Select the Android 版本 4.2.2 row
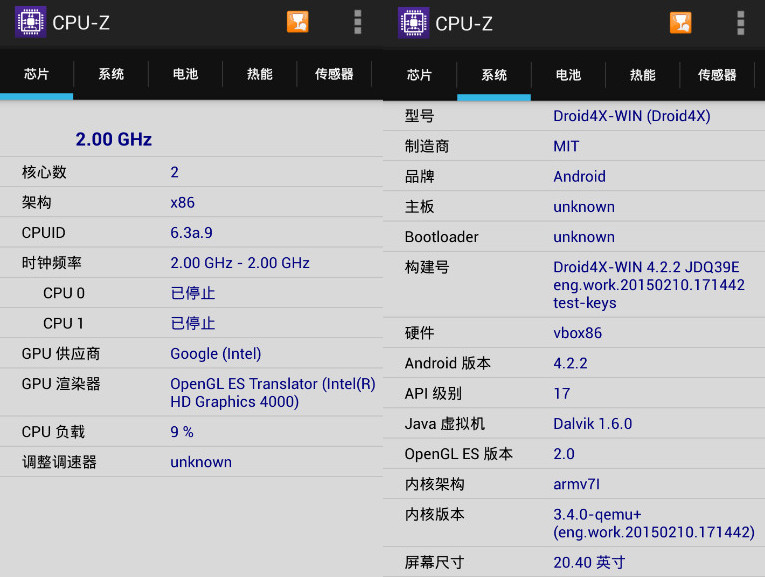The height and width of the screenshot is (577, 765). 573,363
